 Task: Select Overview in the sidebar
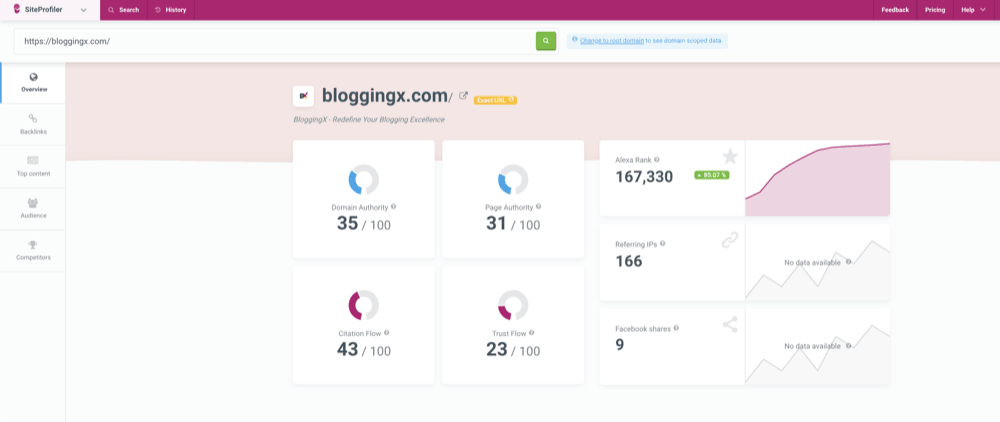(x=34, y=83)
